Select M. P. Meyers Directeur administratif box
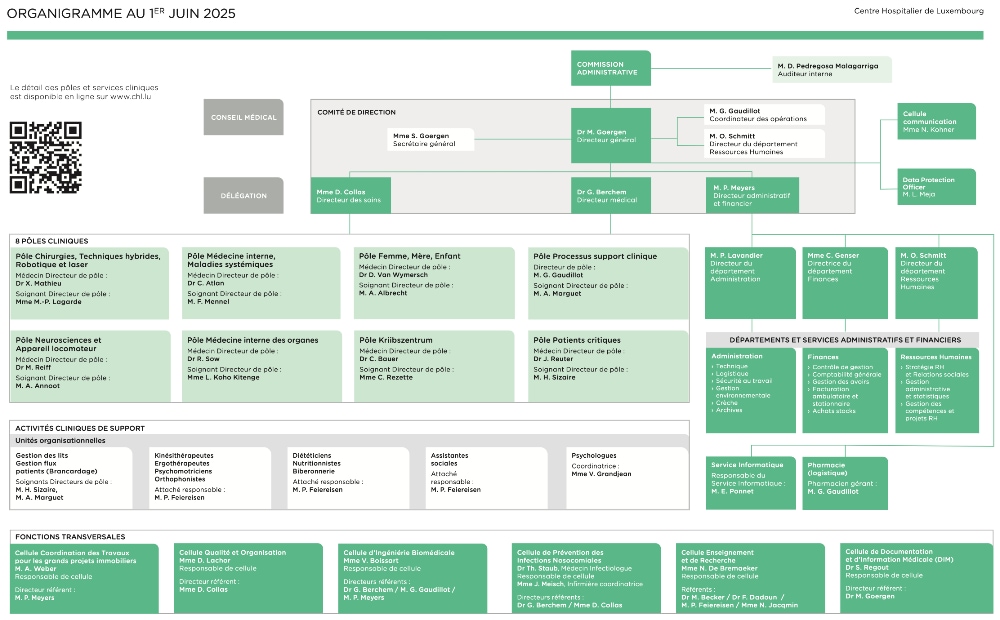 (752, 195)
